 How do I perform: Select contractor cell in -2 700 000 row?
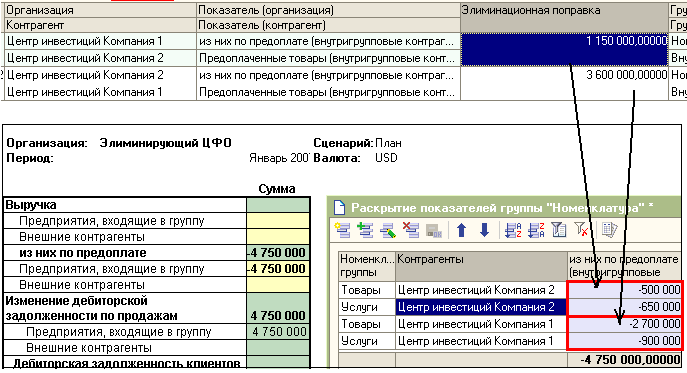481,324
